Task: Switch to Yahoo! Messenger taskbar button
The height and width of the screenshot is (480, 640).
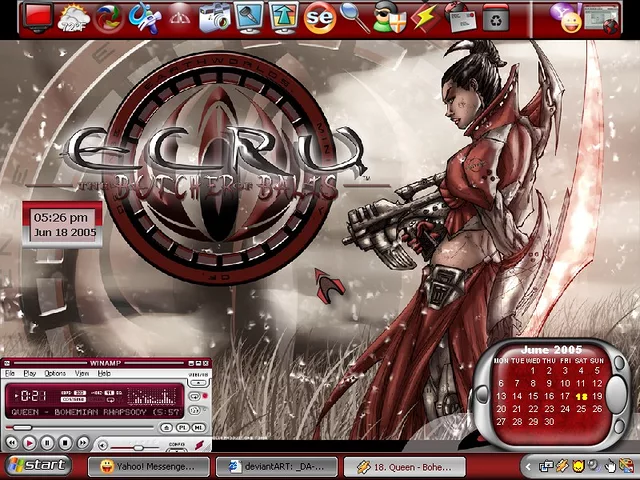Action: point(149,466)
